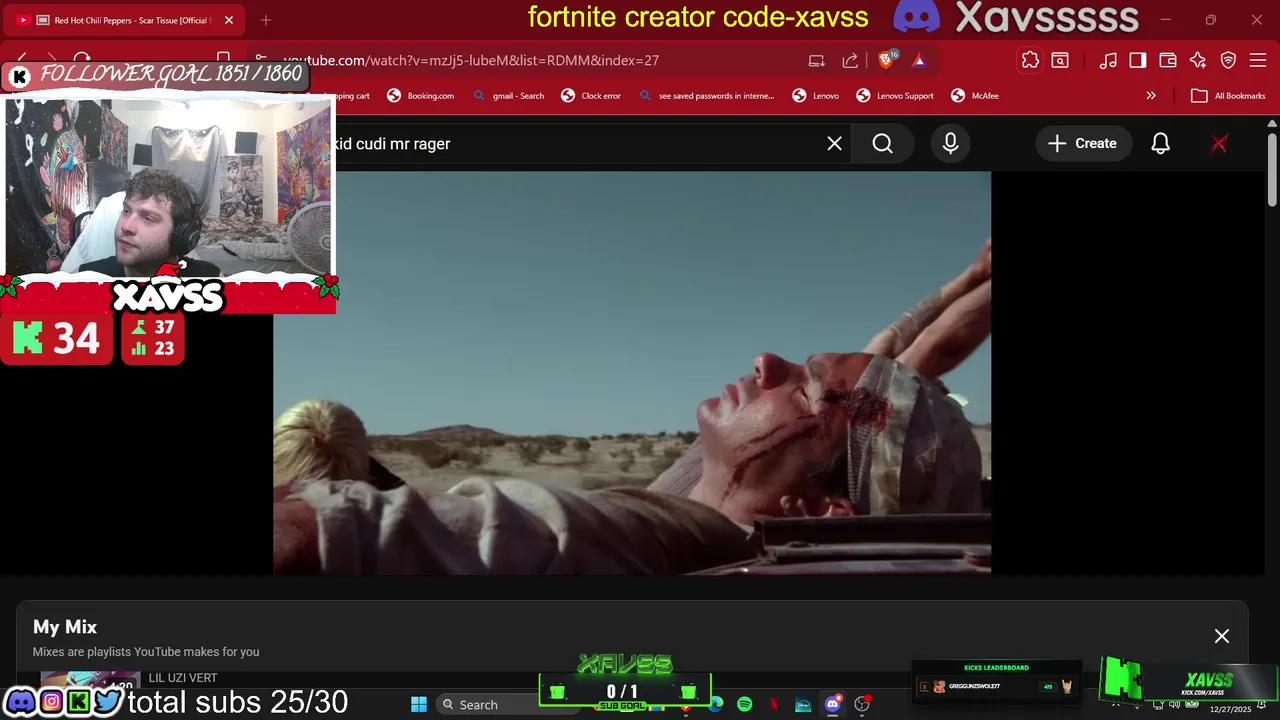
Task: Open Brave Rewards triangle icon
Action: click(x=919, y=61)
